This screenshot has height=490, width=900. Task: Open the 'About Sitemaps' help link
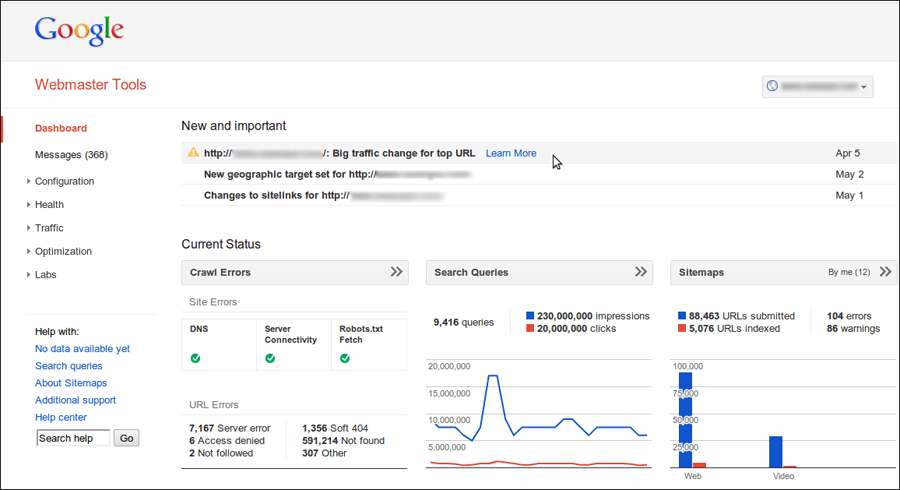point(71,383)
